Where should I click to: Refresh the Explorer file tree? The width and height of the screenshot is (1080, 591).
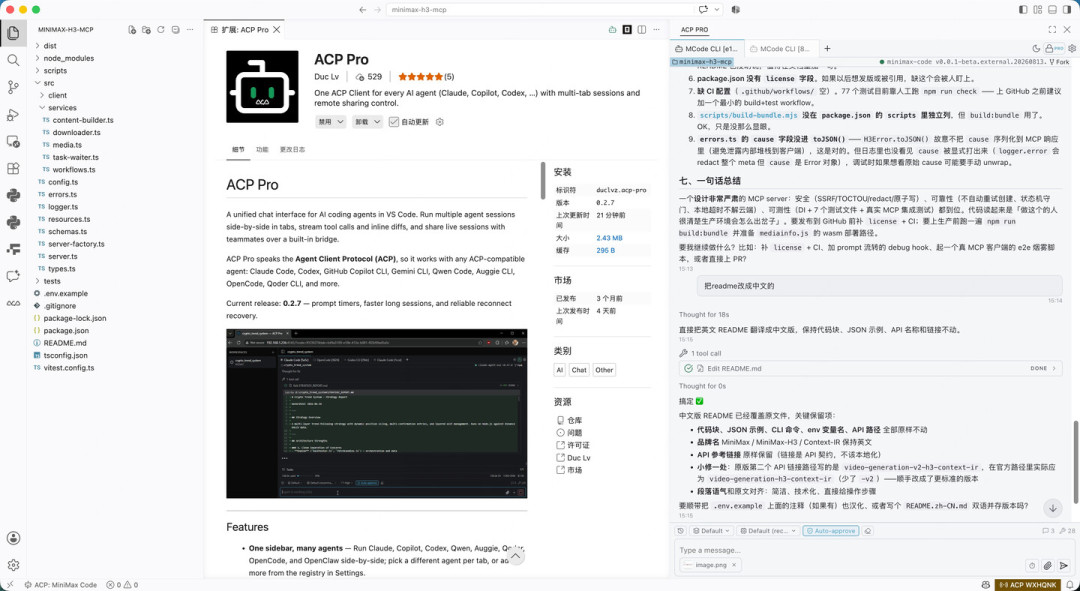pyautogui.click(x=160, y=30)
